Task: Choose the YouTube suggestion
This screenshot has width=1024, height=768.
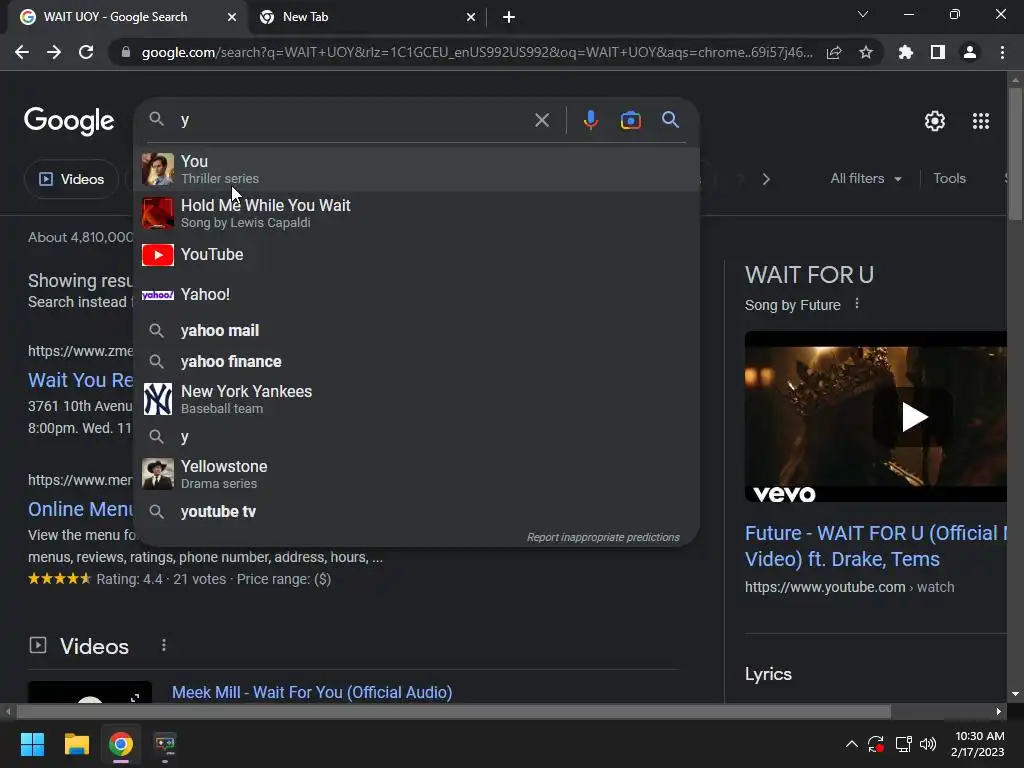Action: (417, 255)
